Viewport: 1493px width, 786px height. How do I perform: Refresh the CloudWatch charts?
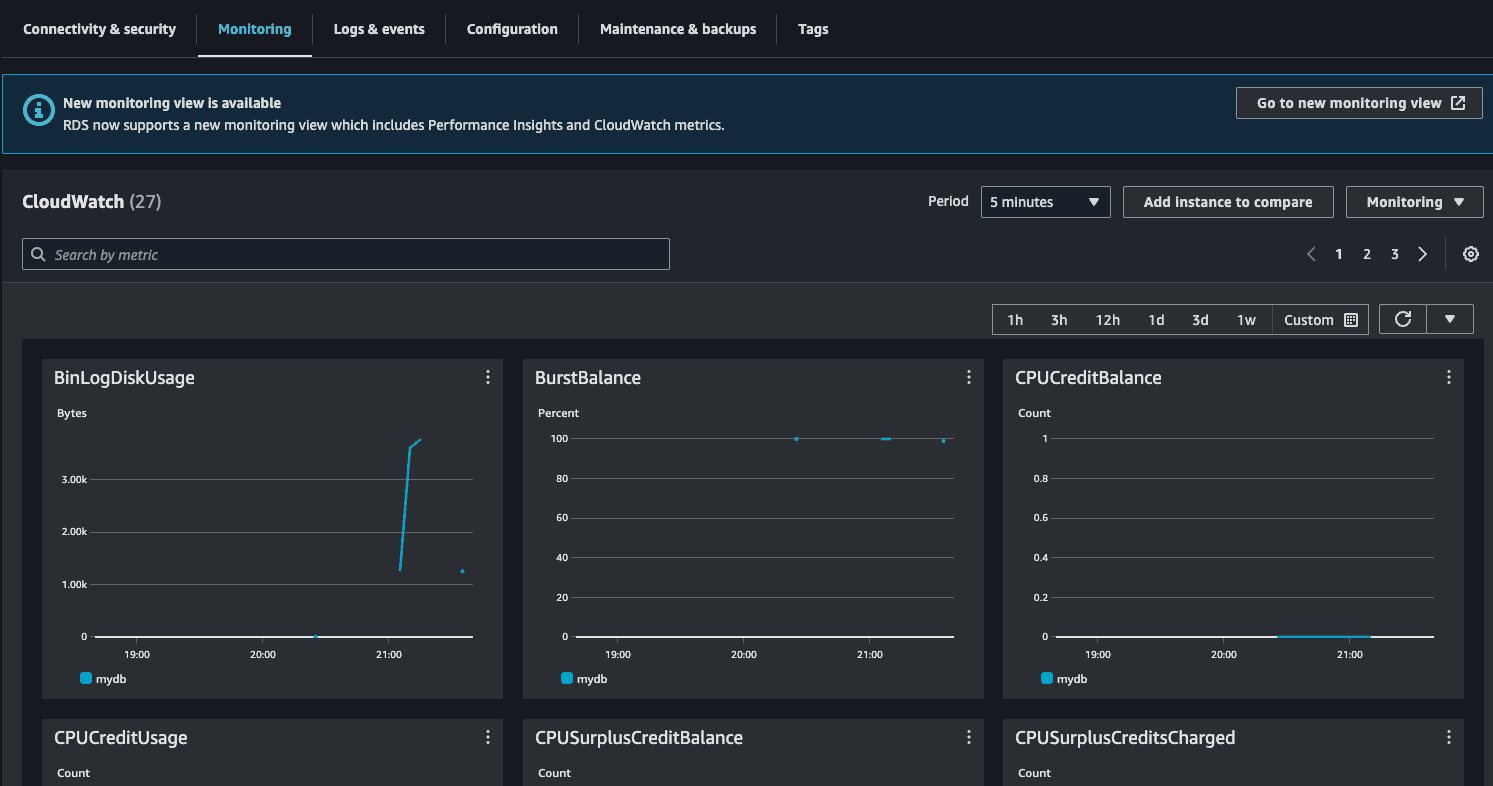[x=1402, y=319]
